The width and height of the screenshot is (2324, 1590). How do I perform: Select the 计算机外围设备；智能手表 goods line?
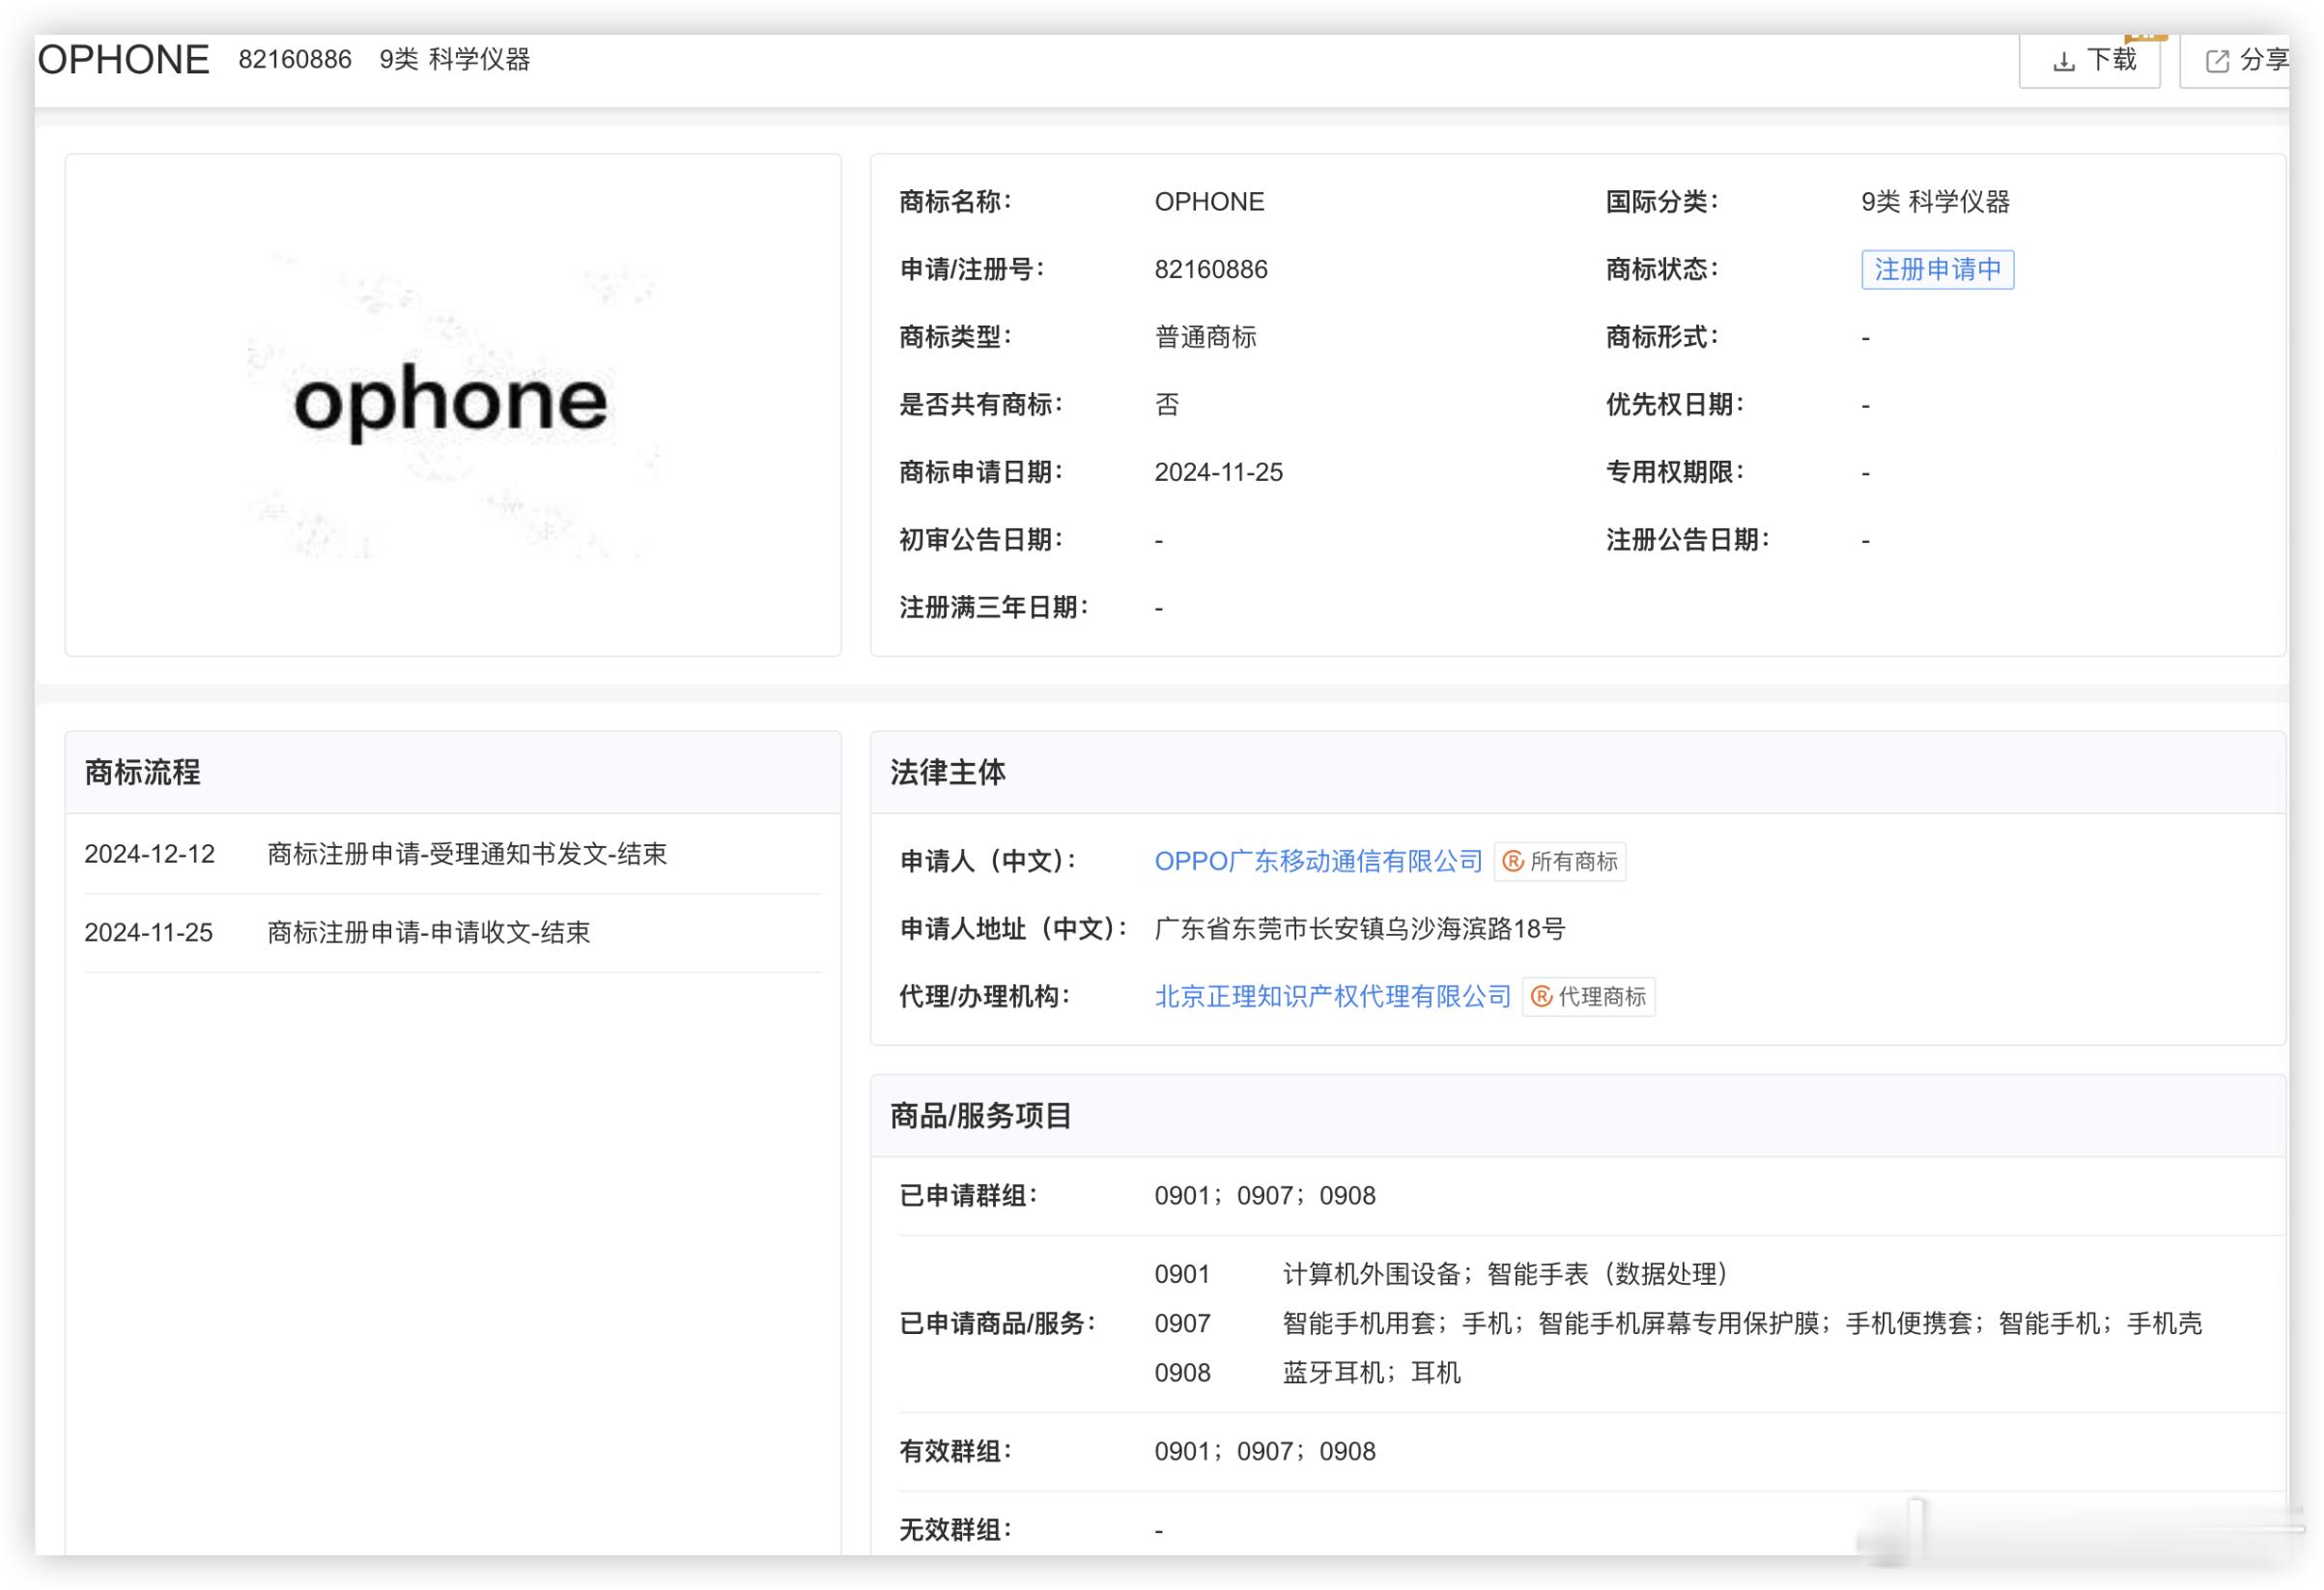pyautogui.click(x=1504, y=1274)
